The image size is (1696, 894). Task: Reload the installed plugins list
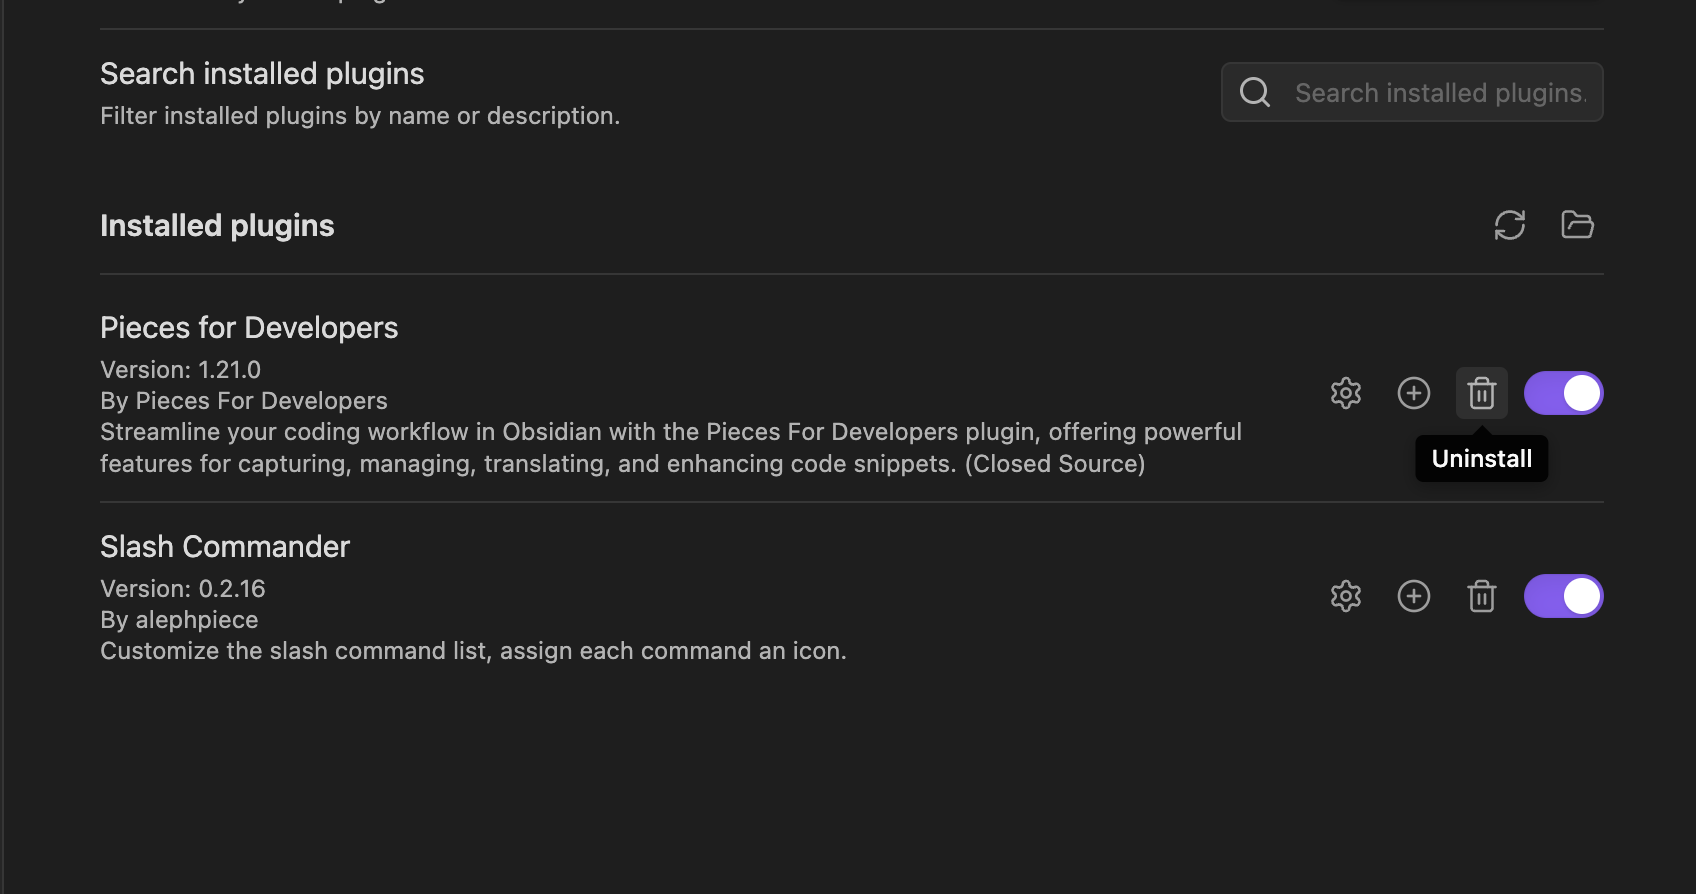point(1509,225)
